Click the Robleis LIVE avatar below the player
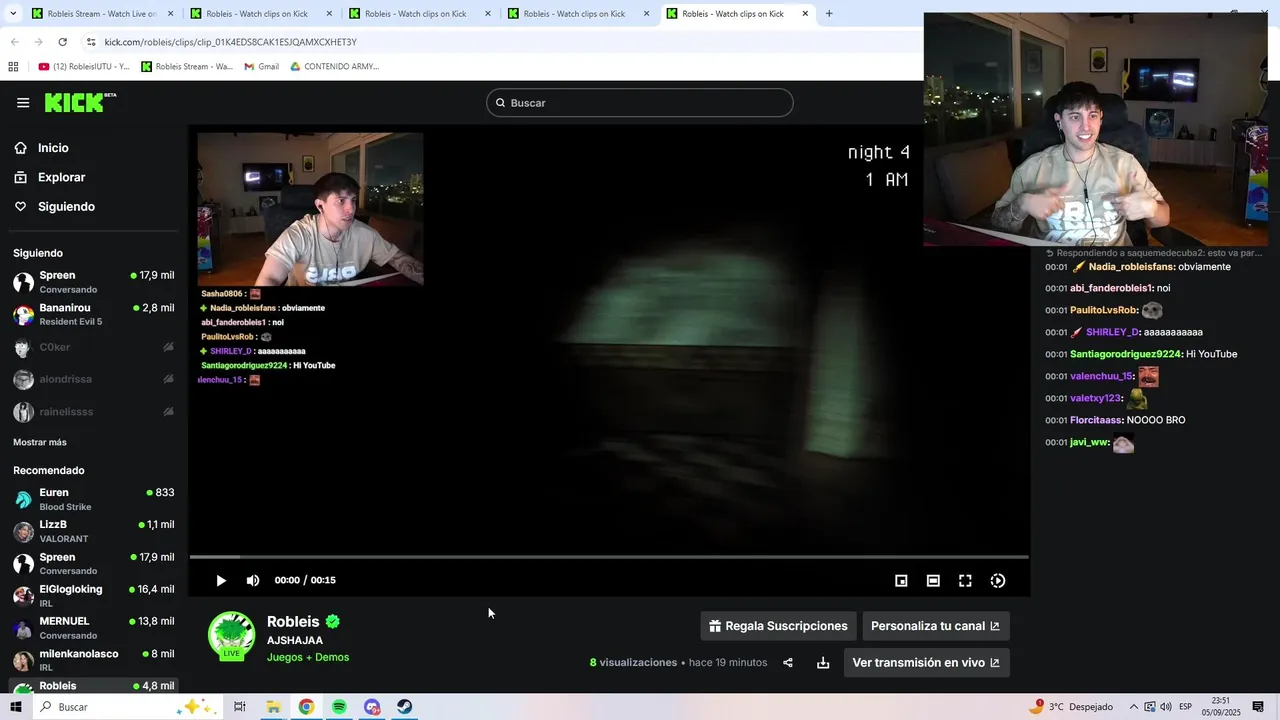The image size is (1280, 720). tap(231, 636)
